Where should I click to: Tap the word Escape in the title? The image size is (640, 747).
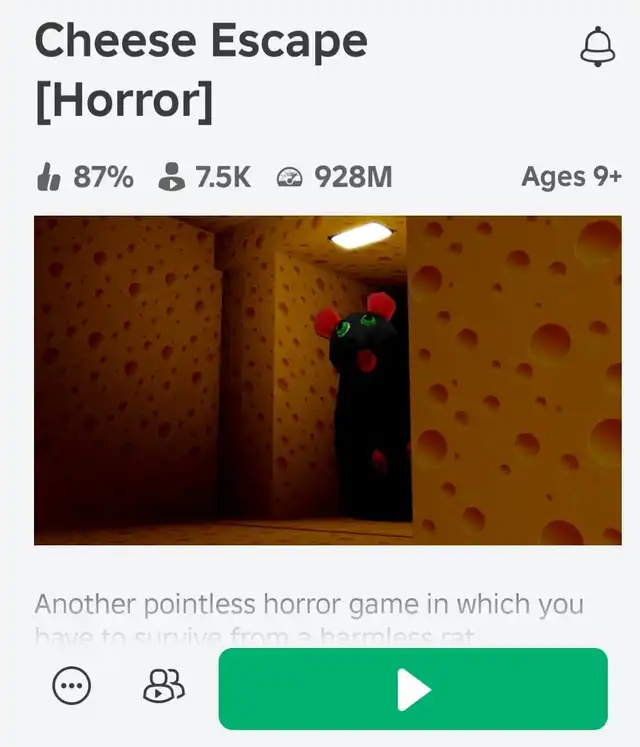[x=289, y=41]
